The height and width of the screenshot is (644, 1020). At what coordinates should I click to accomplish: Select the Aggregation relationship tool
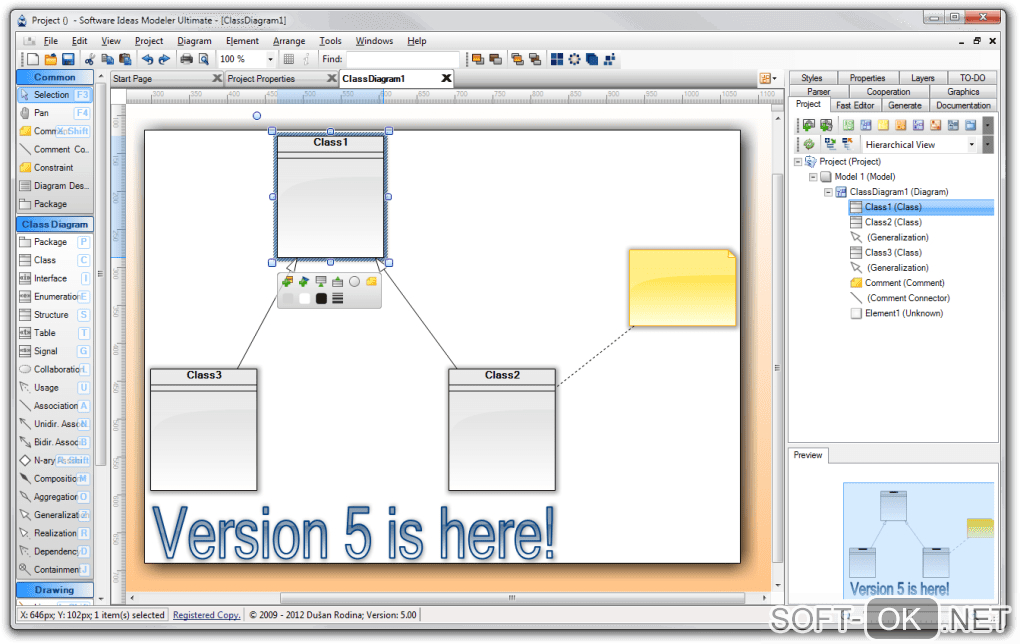[55, 496]
